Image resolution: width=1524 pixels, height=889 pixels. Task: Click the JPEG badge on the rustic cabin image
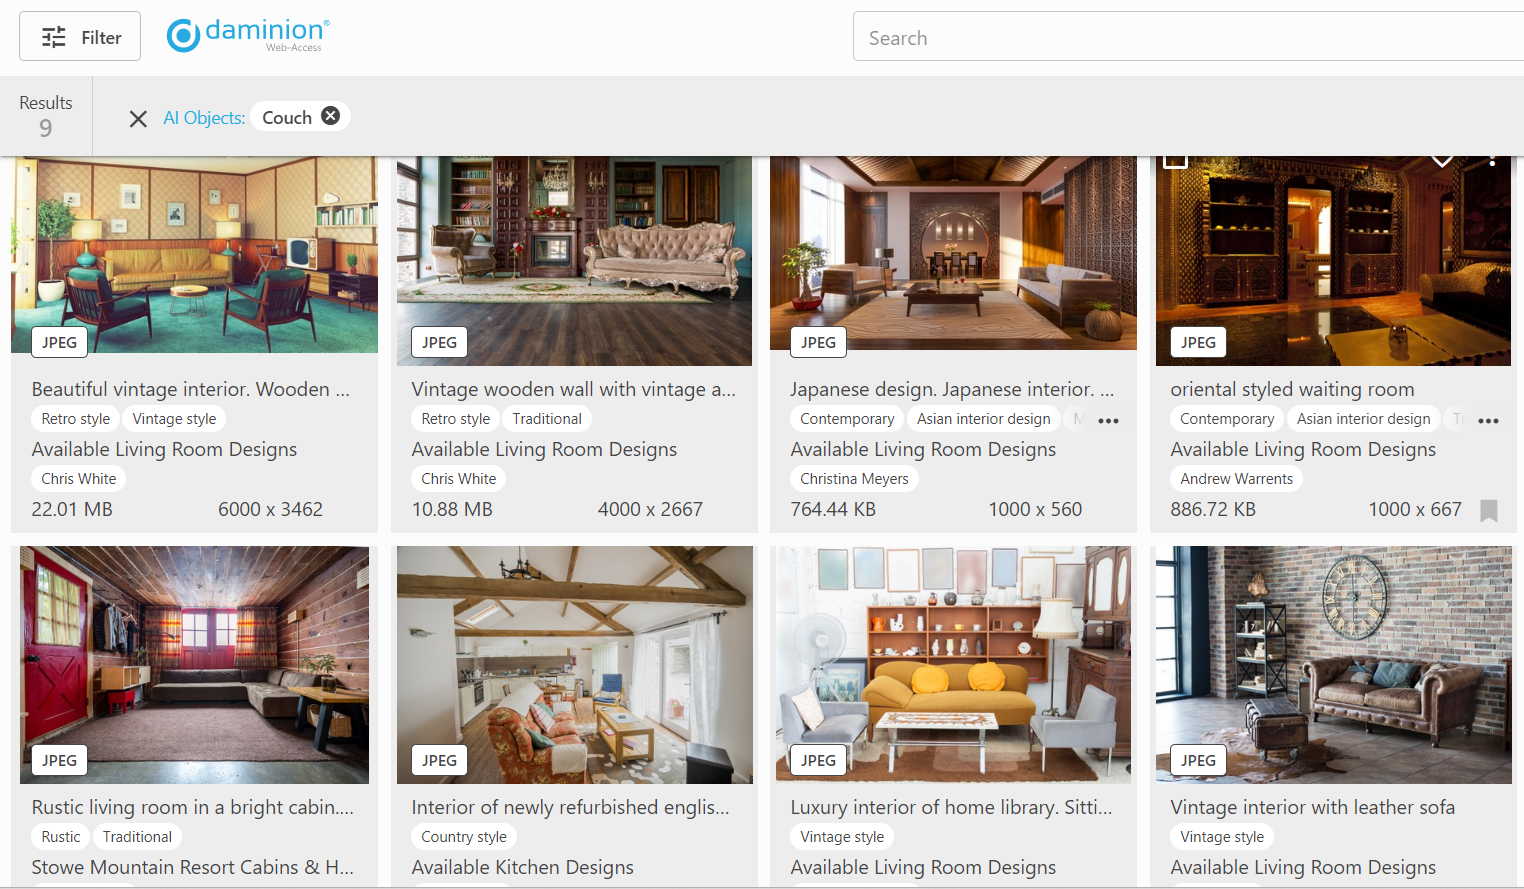point(58,760)
